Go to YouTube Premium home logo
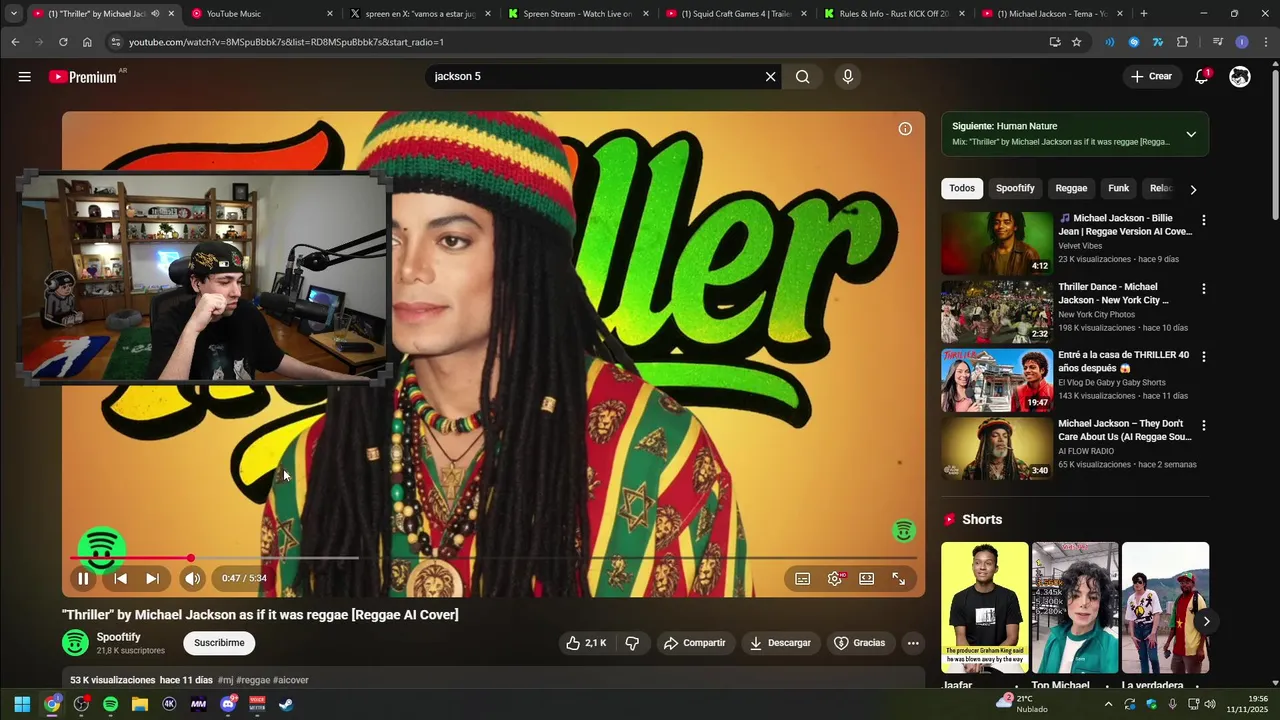Image resolution: width=1280 pixels, height=720 pixels. [x=83, y=77]
